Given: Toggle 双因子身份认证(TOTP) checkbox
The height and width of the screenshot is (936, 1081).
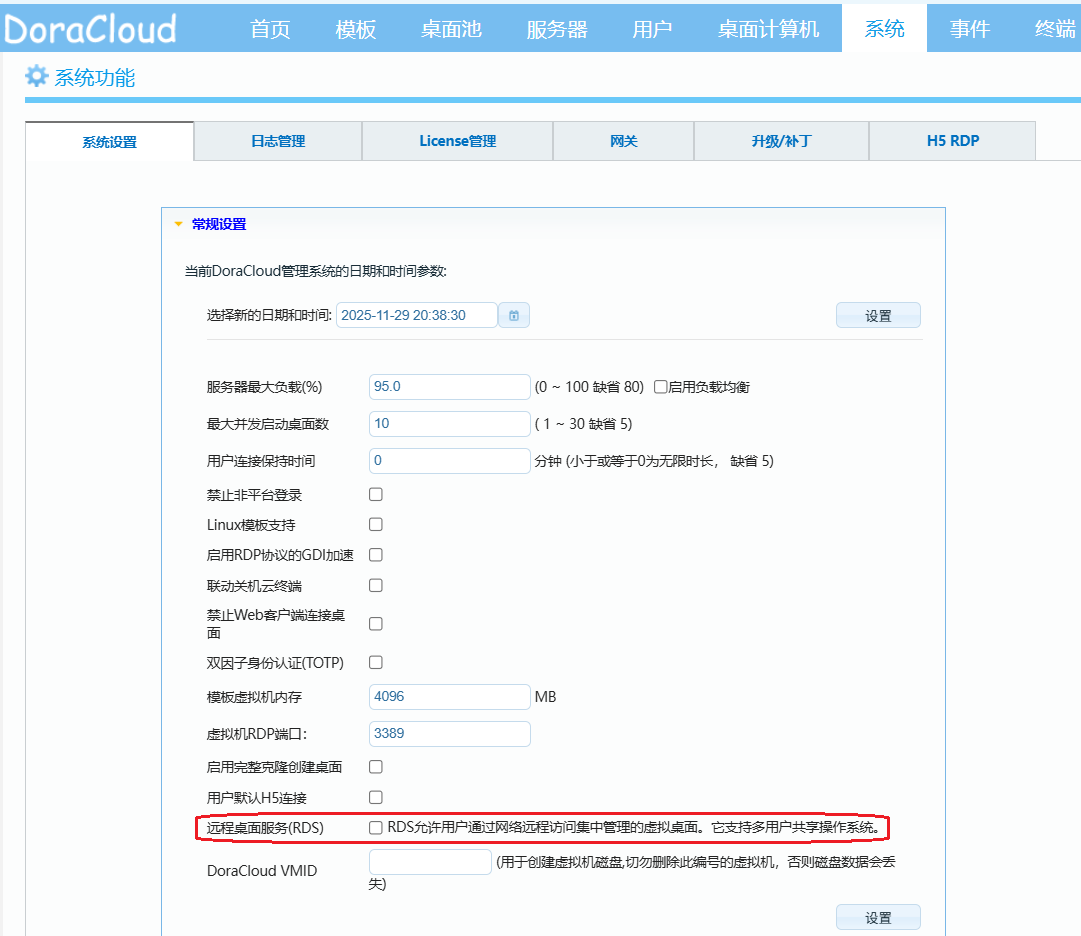Looking at the screenshot, I should (376, 662).
